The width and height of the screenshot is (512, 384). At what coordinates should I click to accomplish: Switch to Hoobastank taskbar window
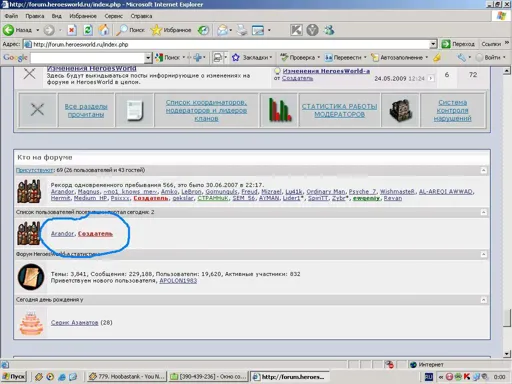127,377
